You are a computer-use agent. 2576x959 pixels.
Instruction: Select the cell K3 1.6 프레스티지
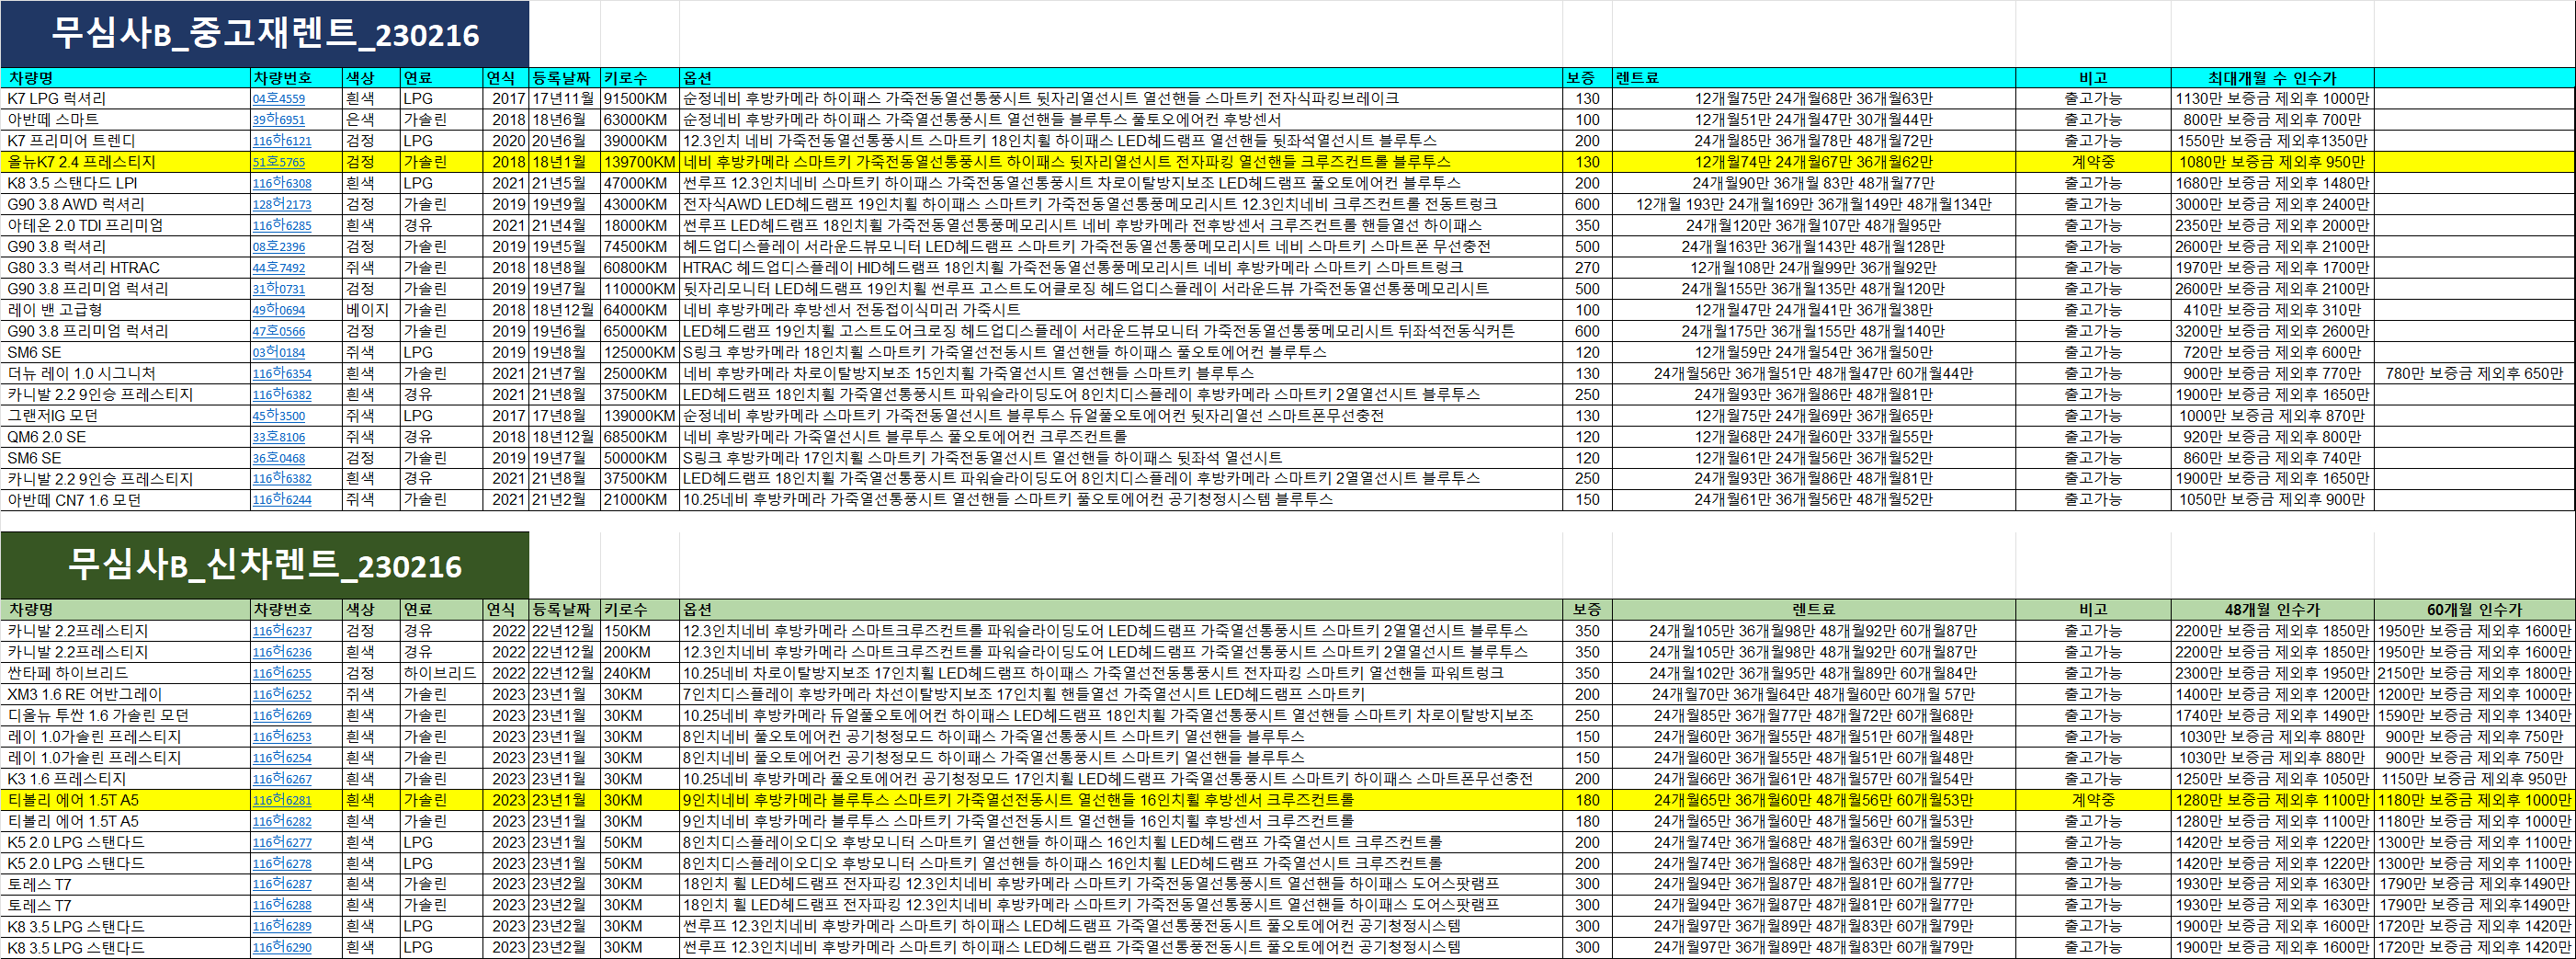pos(125,779)
